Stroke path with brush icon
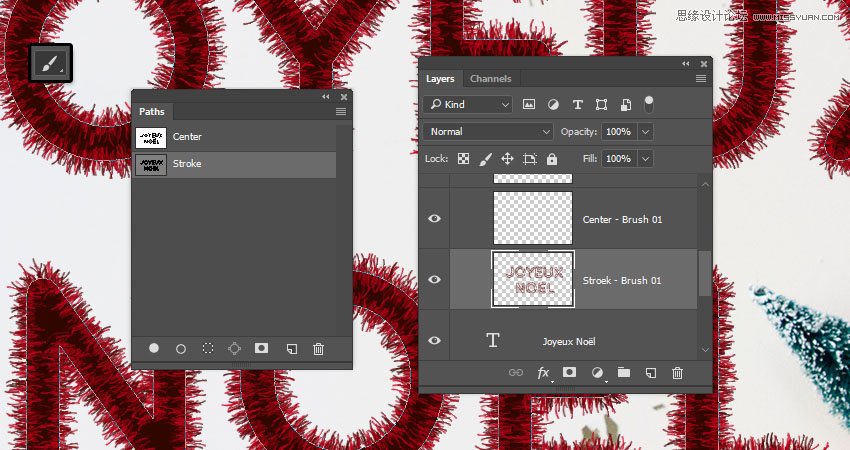 [x=181, y=349]
